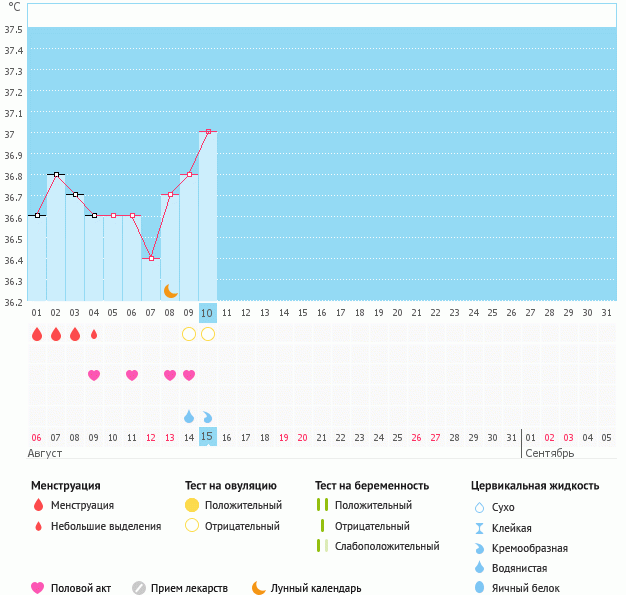Click the Лунный календарь legend moon icon

tap(259, 588)
